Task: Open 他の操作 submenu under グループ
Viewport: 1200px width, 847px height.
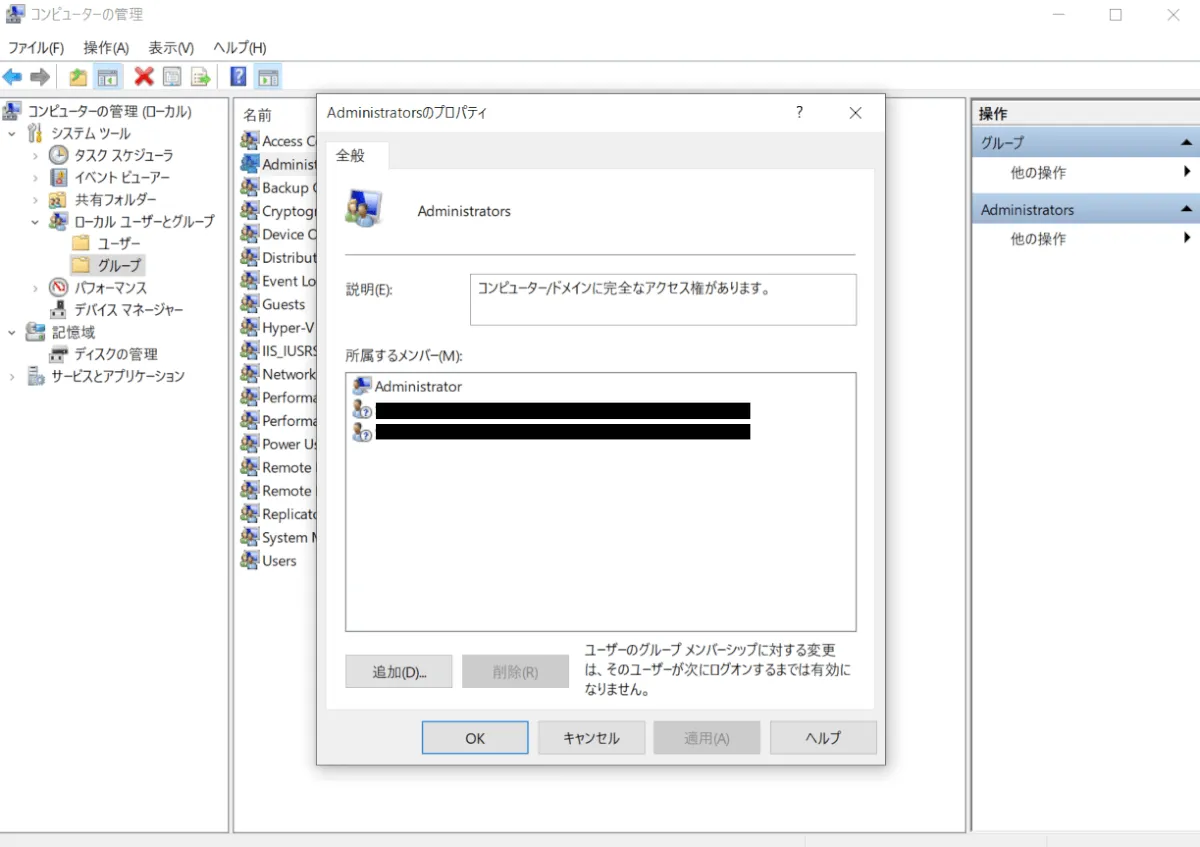Action: coord(1085,172)
